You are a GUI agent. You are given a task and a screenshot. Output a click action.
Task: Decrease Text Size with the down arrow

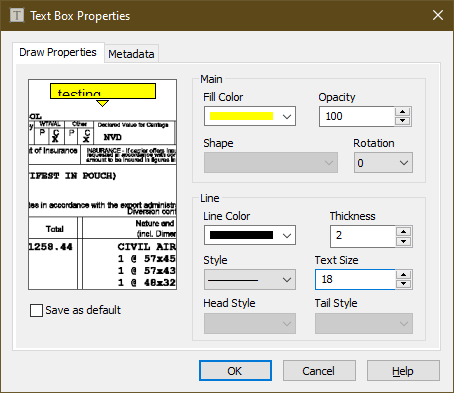pyautogui.click(x=404, y=284)
